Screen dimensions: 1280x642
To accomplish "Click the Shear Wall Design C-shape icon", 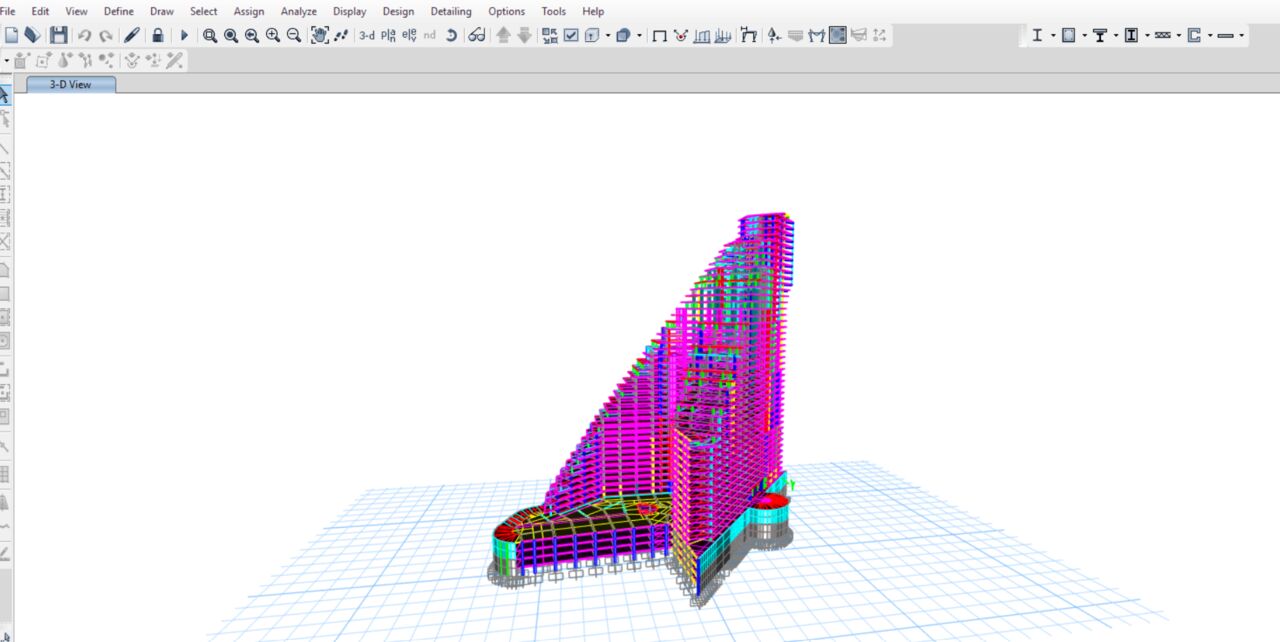I will pyautogui.click(x=1194, y=35).
